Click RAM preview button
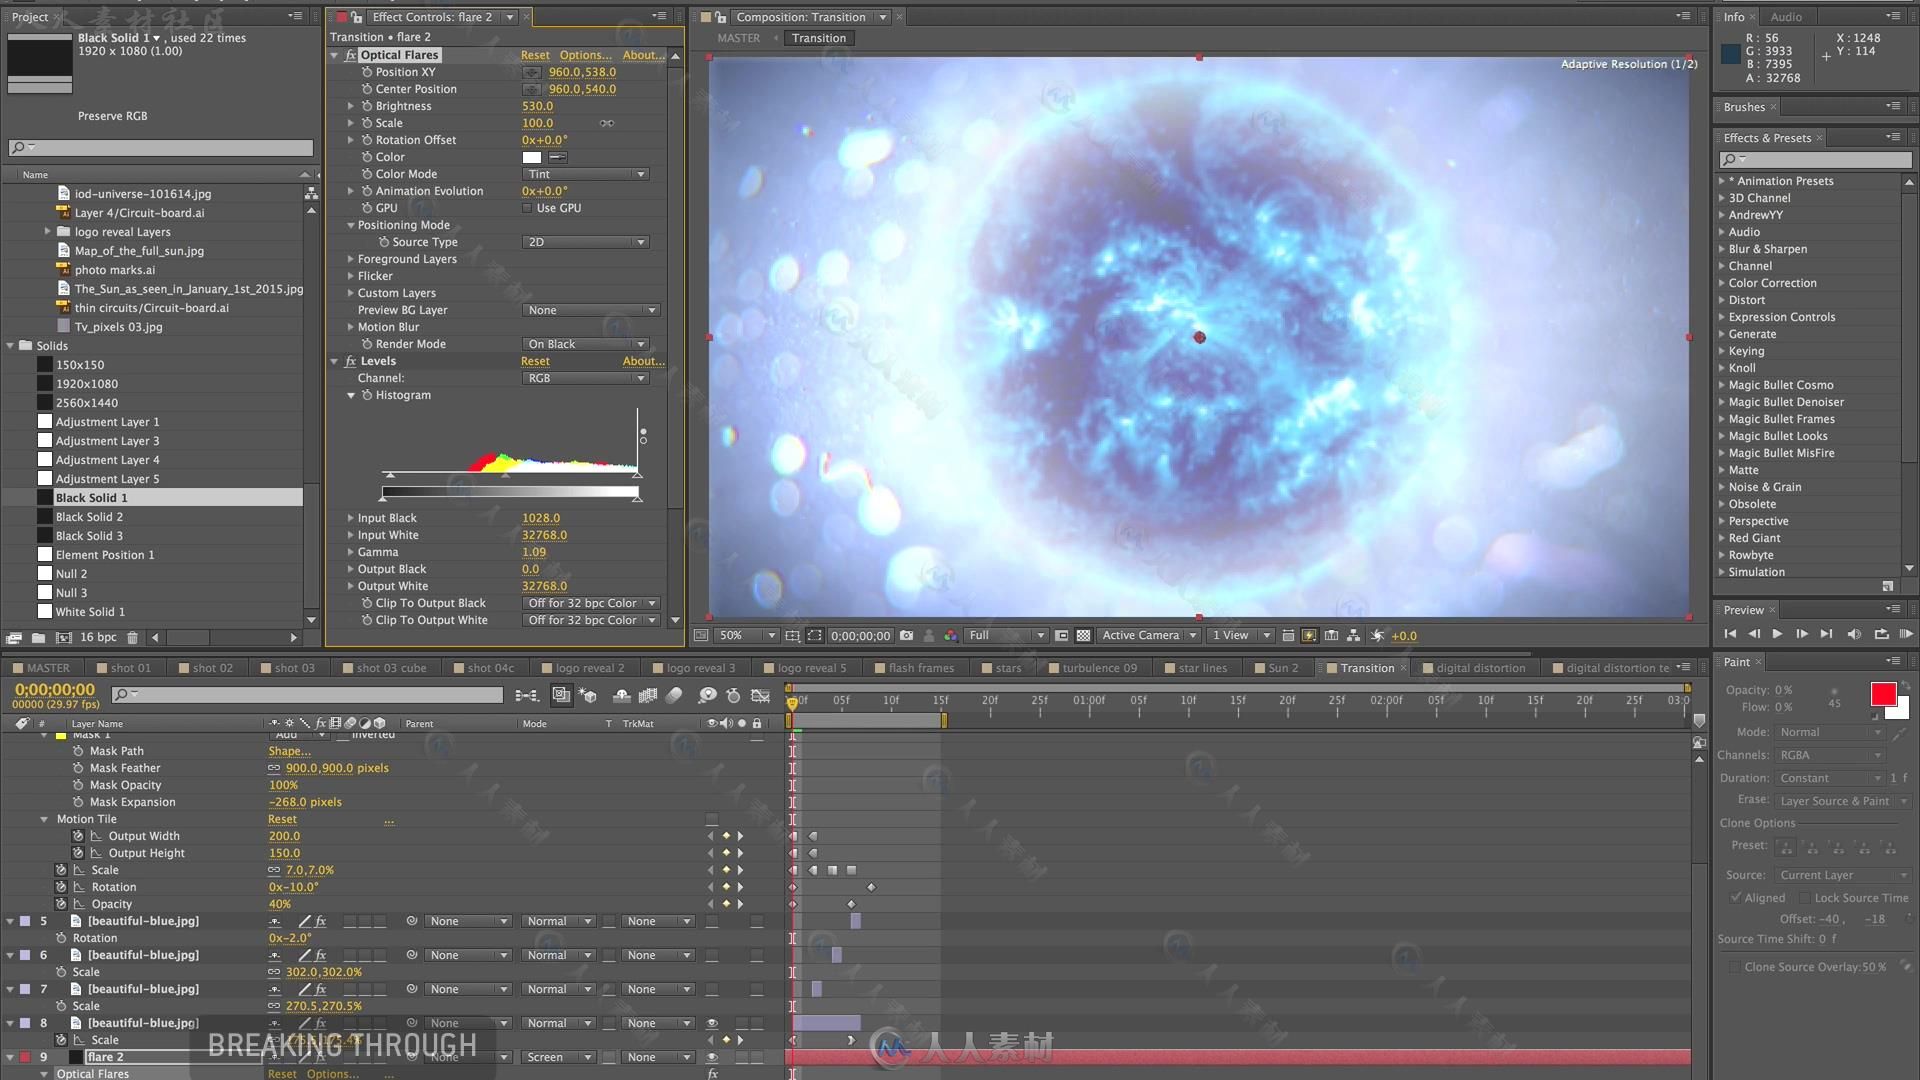The image size is (1920, 1080). [1906, 634]
